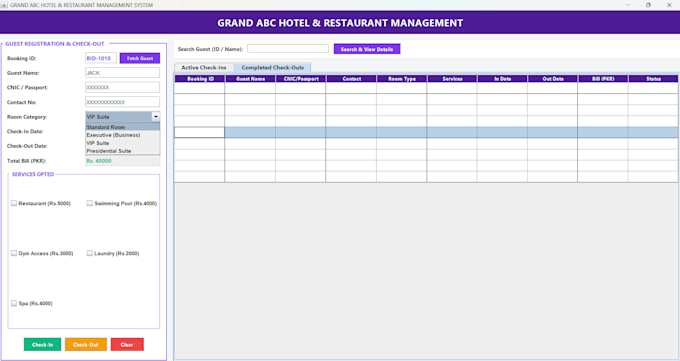Click the focused Booking ID cell in highlighted row
The width and height of the screenshot is (680, 361).
[199, 132]
